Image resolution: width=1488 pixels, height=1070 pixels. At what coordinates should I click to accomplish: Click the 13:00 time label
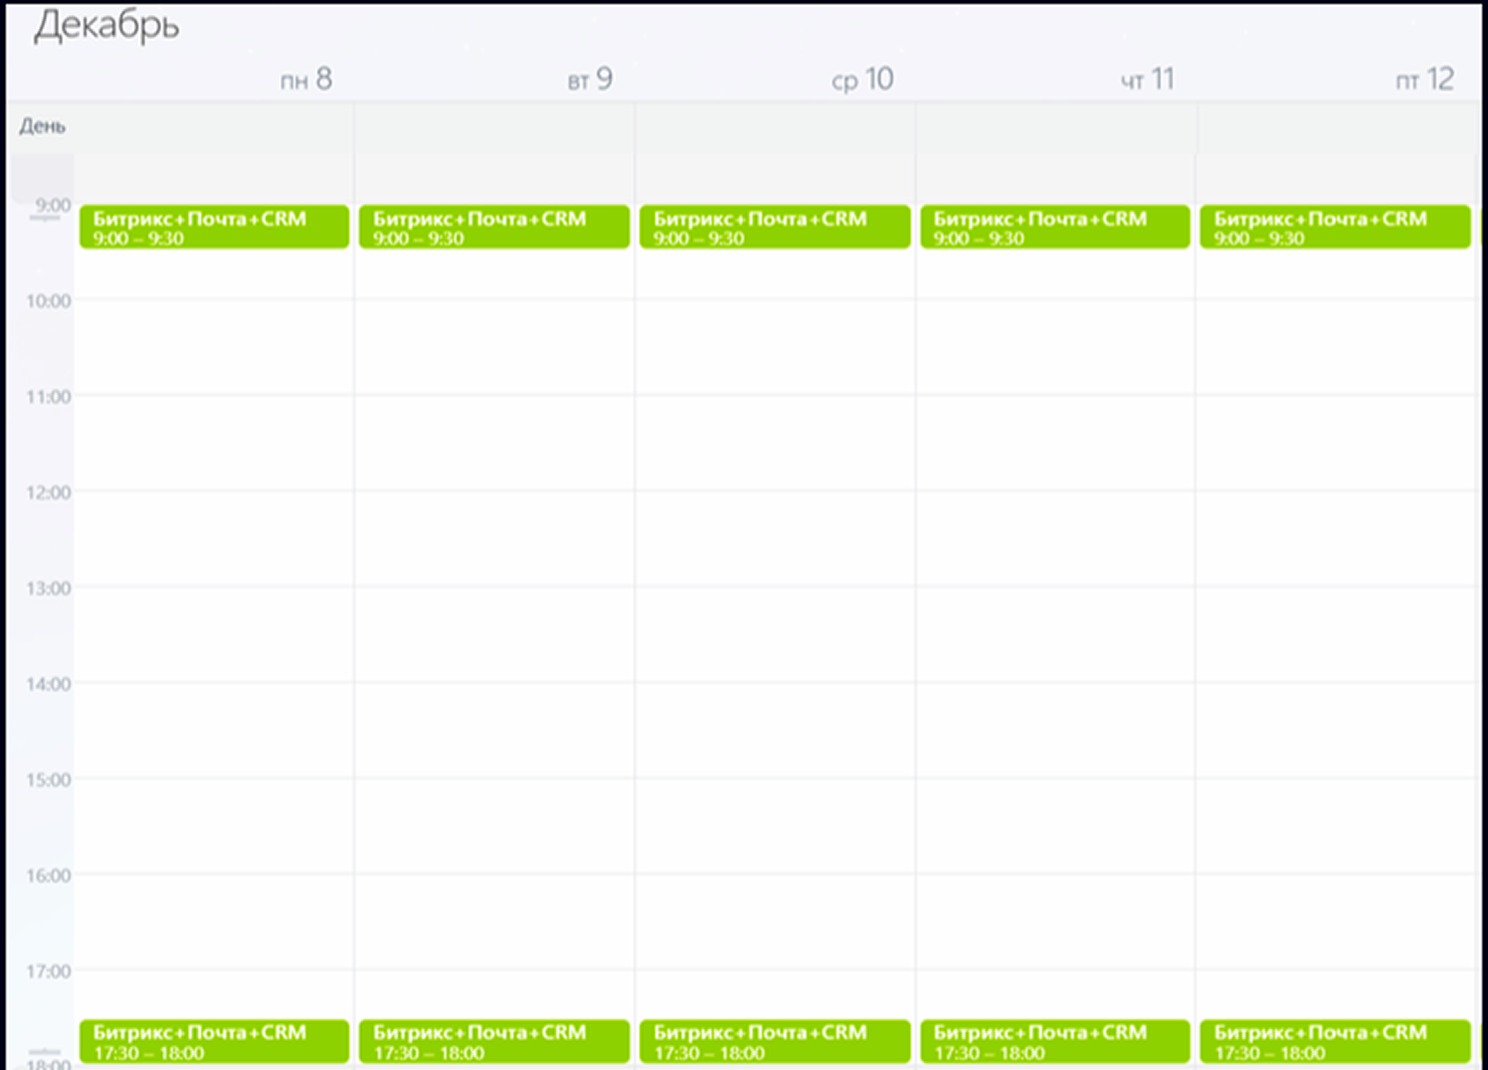click(48, 588)
